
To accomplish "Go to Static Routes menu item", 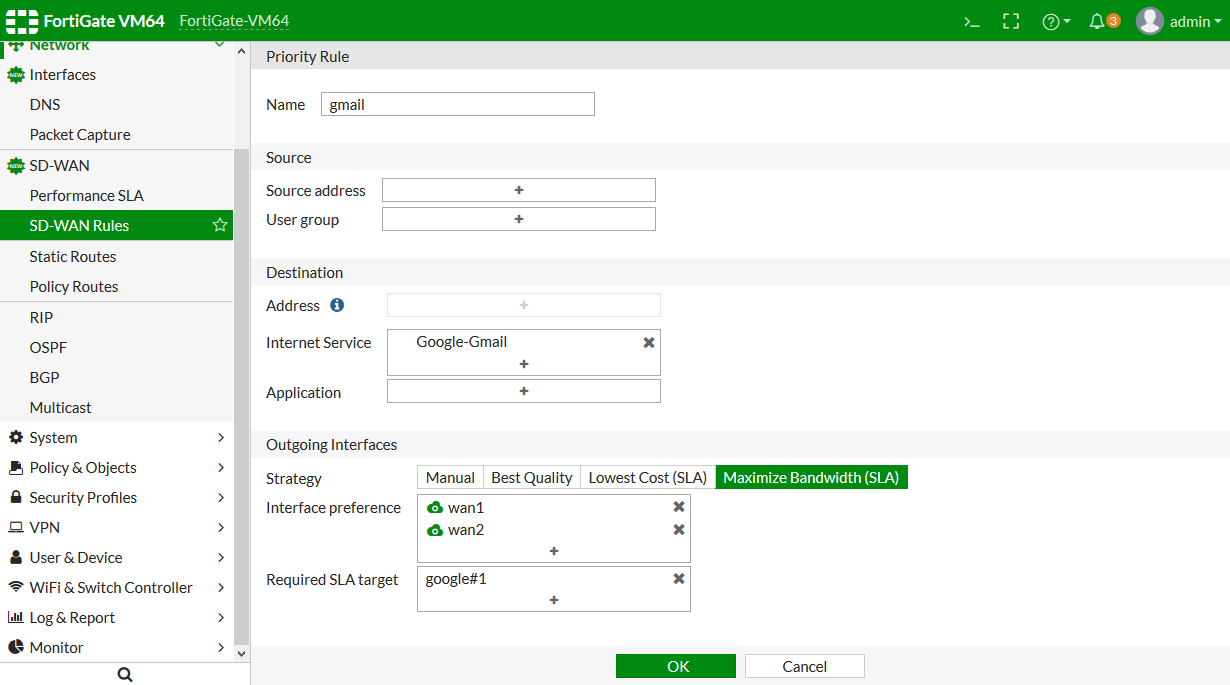I will [x=73, y=257].
